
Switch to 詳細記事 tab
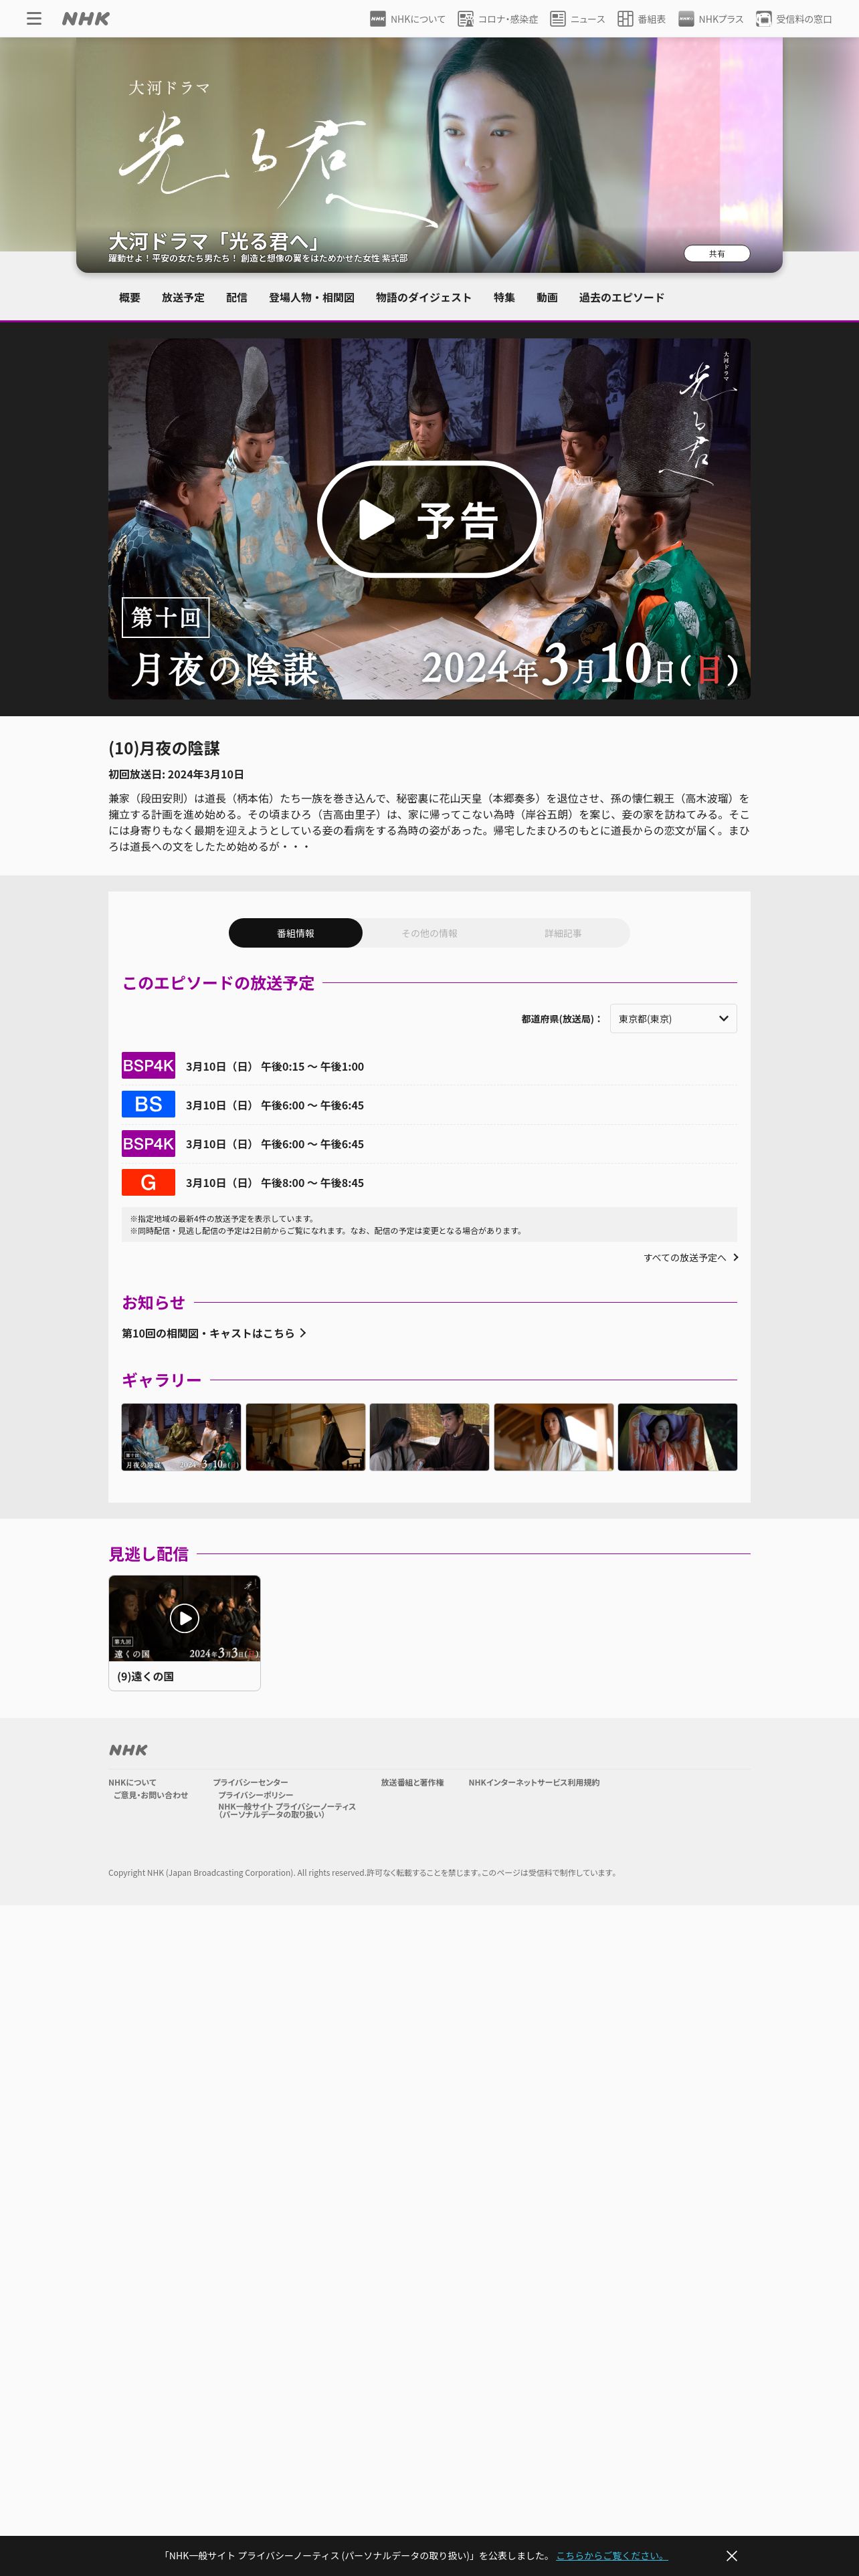coord(563,933)
